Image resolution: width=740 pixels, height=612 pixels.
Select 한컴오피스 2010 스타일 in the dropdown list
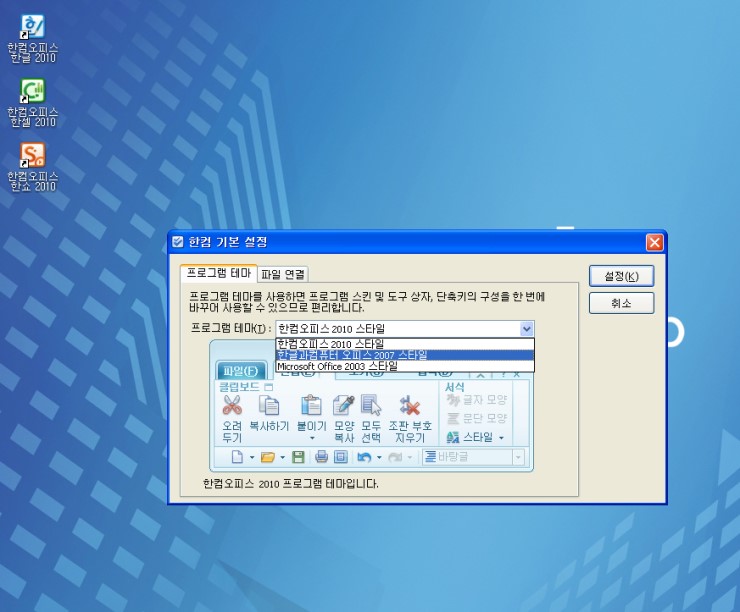click(405, 344)
